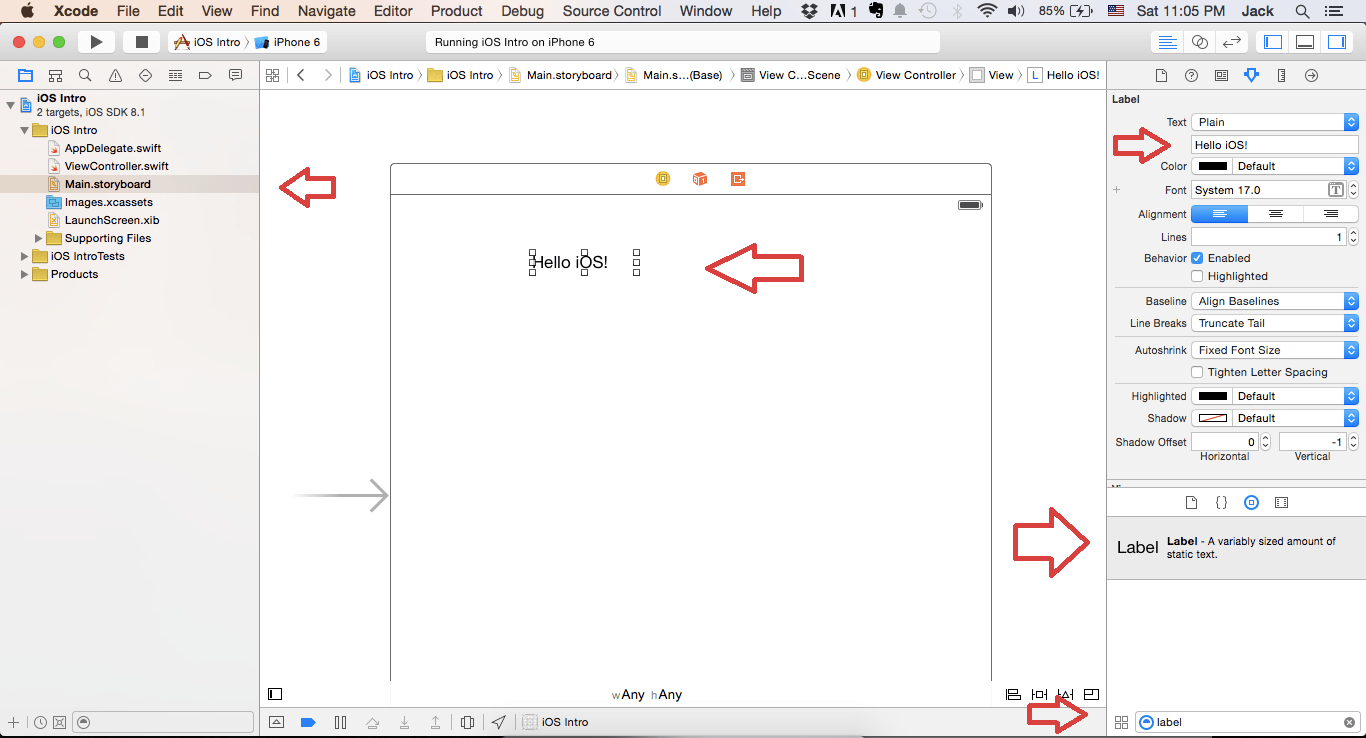1366x738 pixels.
Task: Open the Line Breaks Truncate Tail dropdown
Action: click(1275, 323)
